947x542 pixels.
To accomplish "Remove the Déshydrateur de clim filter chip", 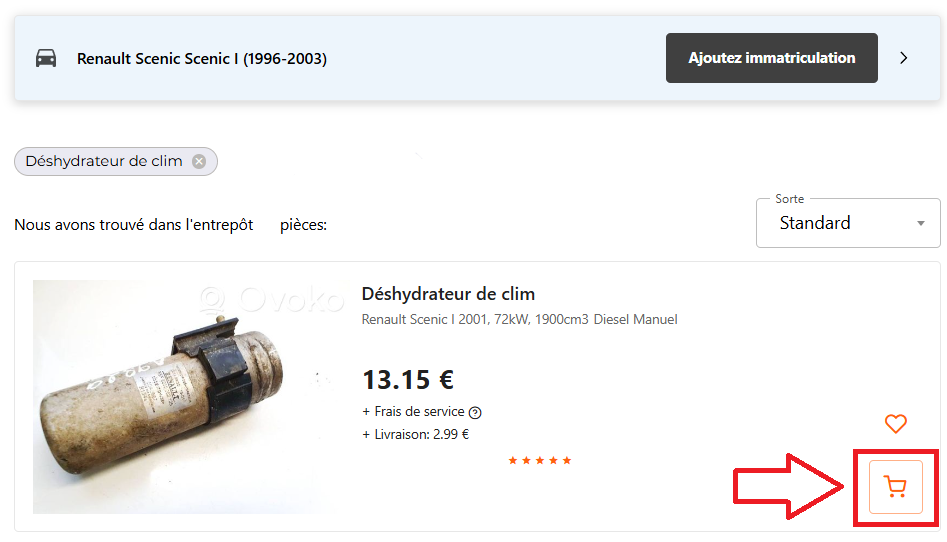I will [x=199, y=161].
